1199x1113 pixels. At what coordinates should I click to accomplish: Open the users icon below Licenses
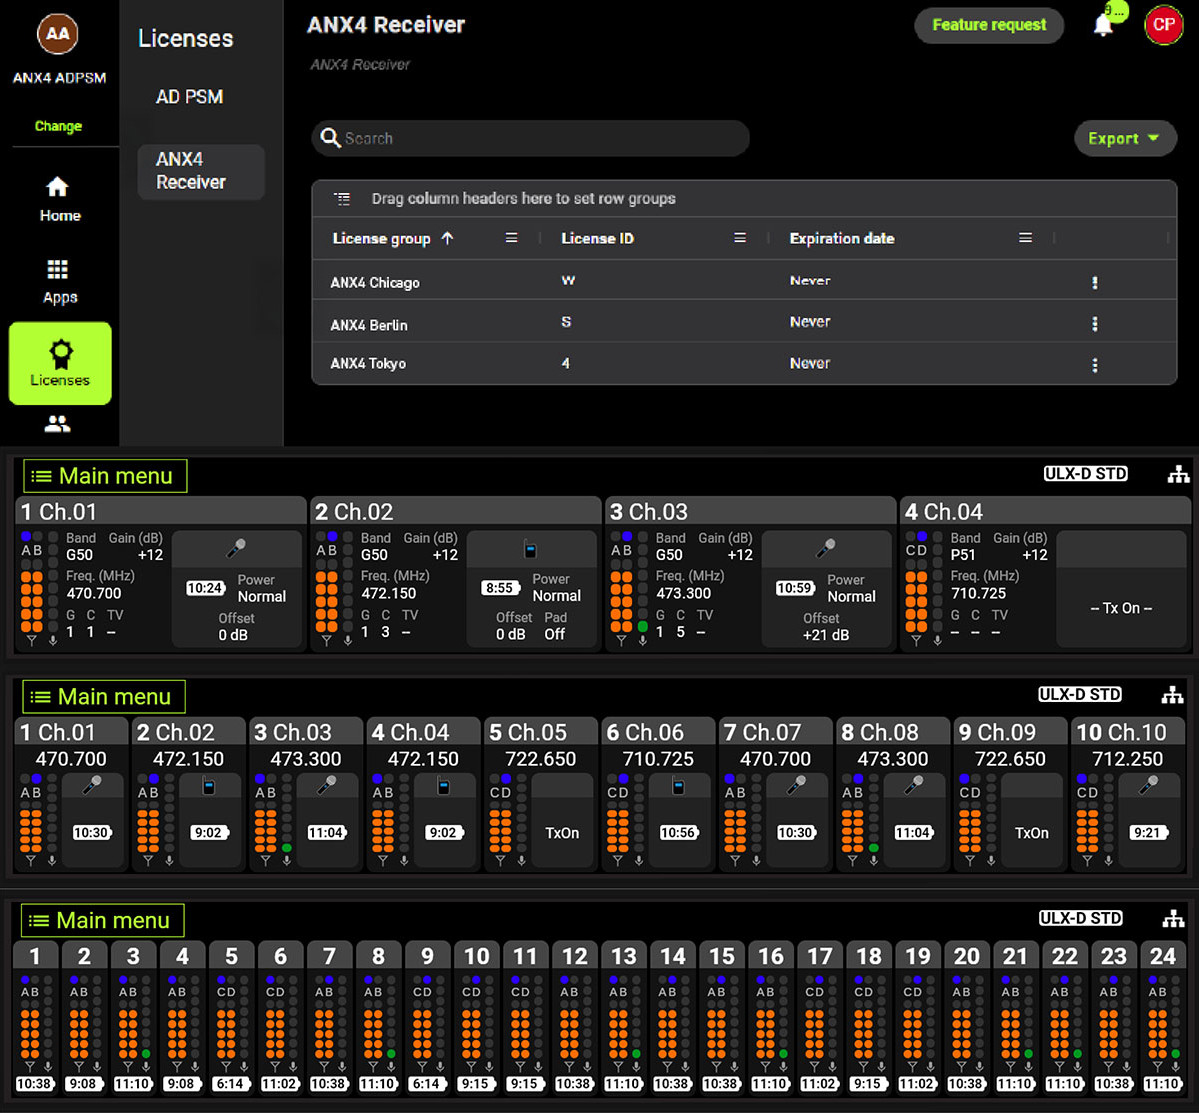(x=57, y=423)
